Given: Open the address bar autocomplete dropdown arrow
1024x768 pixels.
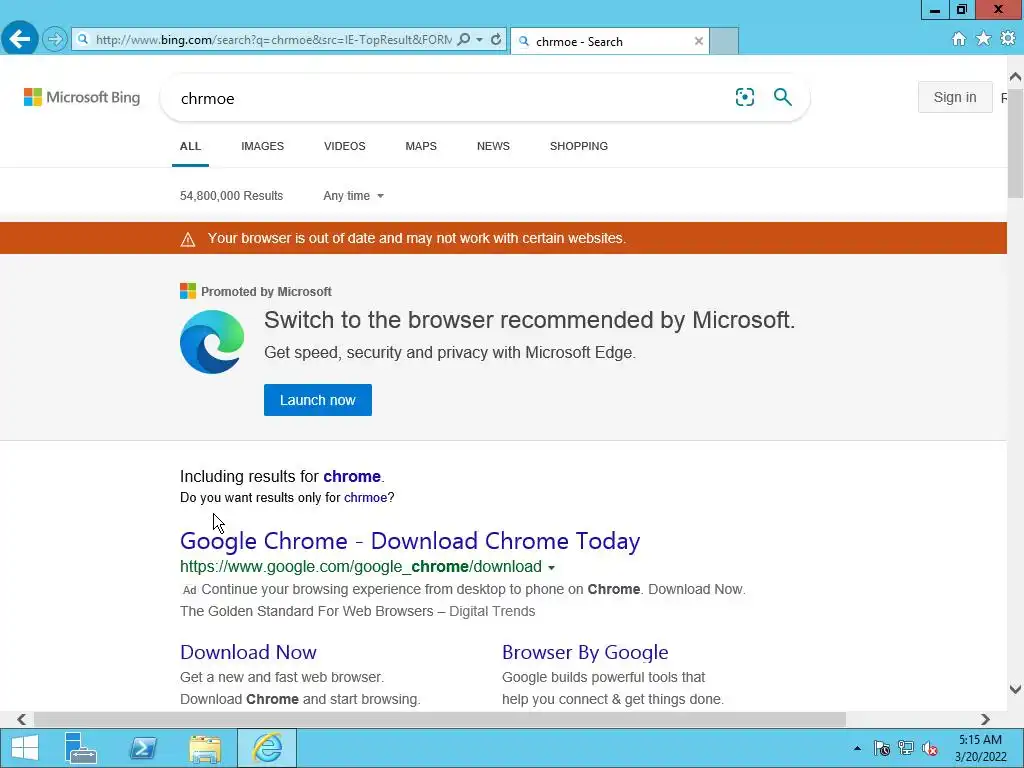Looking at the screenshot, I should pyautogui.click(x=480, y=40).
